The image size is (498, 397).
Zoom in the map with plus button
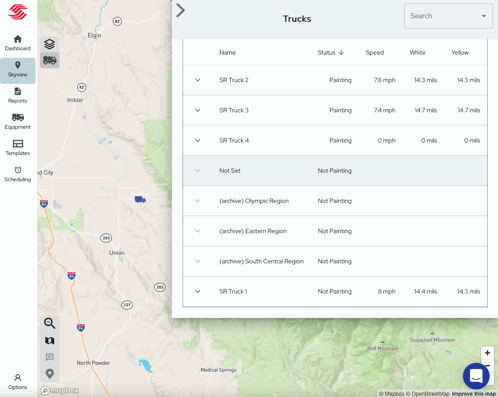tap(487, 353)
